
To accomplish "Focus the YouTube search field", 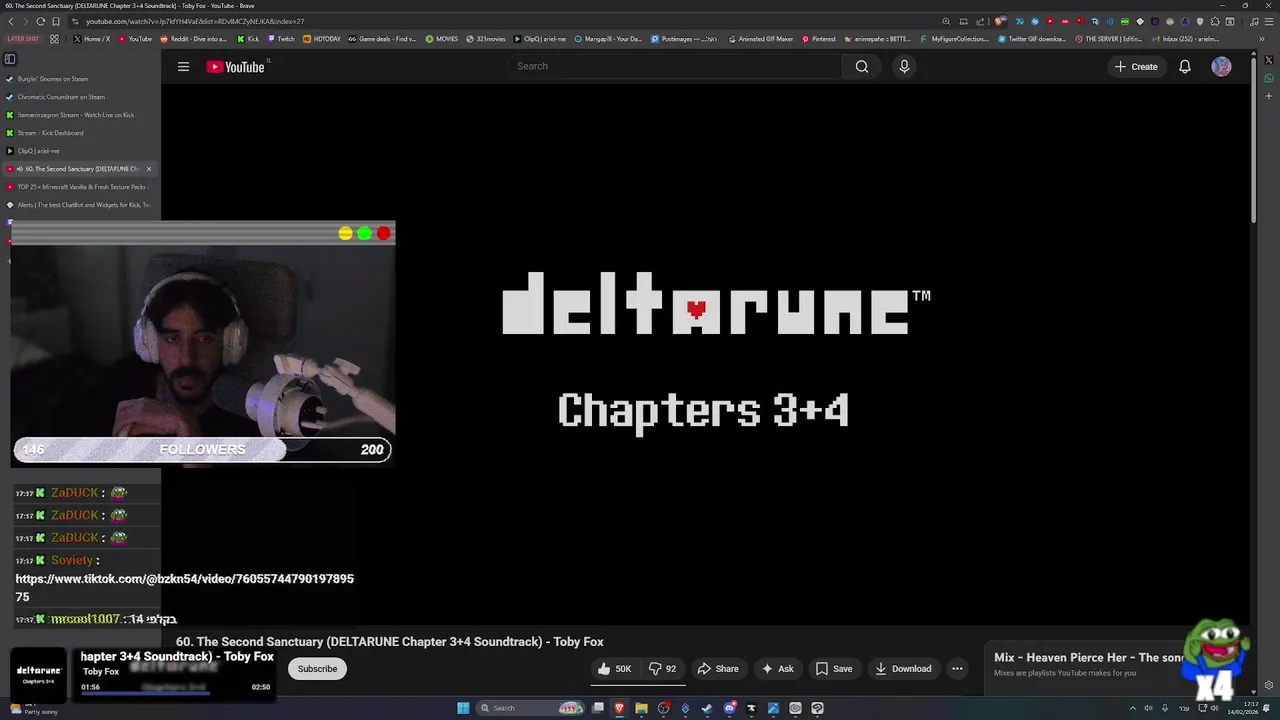I will click(676, 67).
